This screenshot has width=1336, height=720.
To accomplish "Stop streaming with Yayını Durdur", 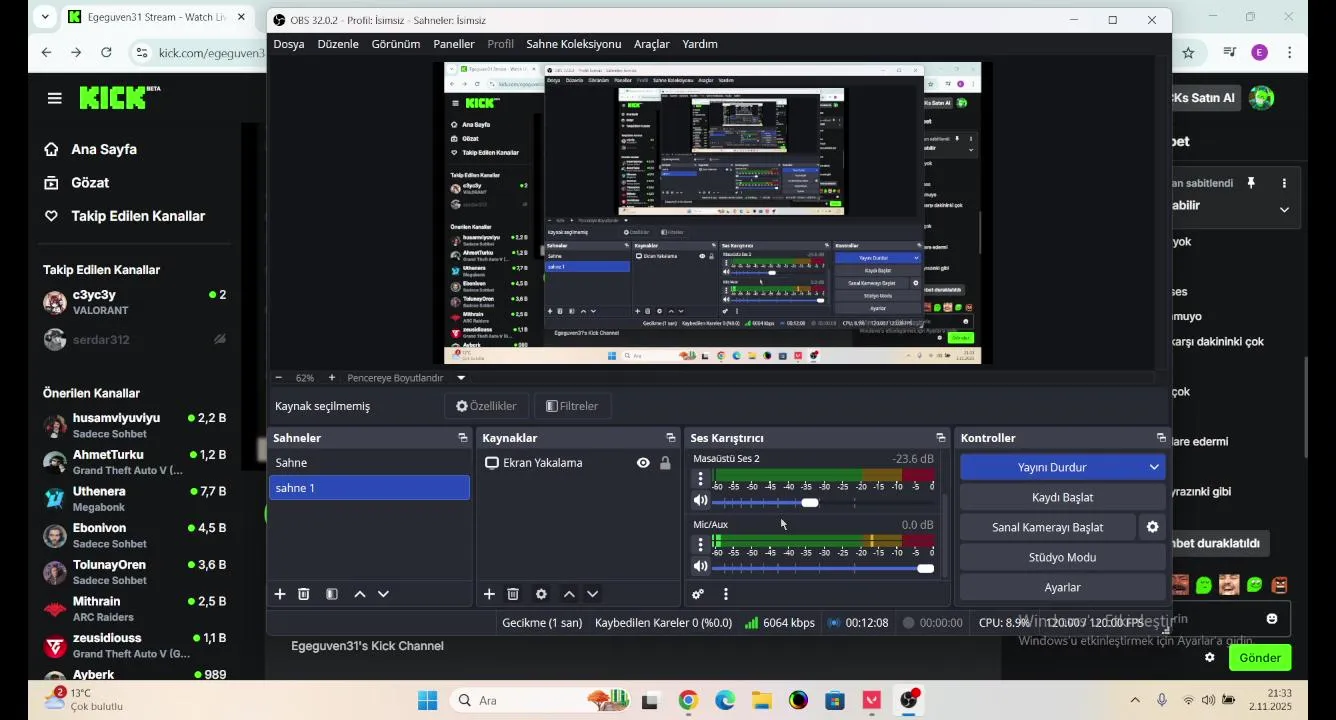I will [1052, 467].
